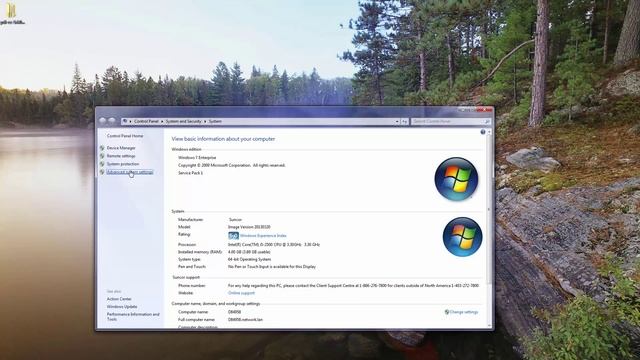Click the processor value text
The image size is (640, 360).
pos(273,245)
